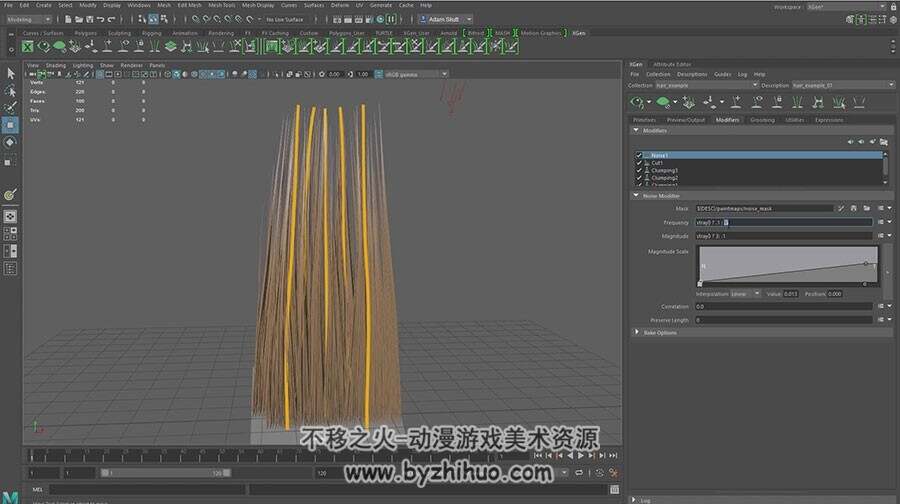Switch to the Primitives tab
The image size is (900, 504).
click(x=644, y=120)
